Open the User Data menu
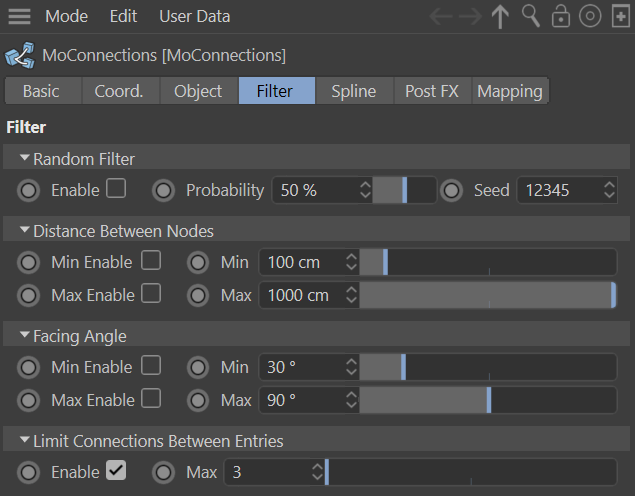 pyautogui.click(x=194, y=16)
